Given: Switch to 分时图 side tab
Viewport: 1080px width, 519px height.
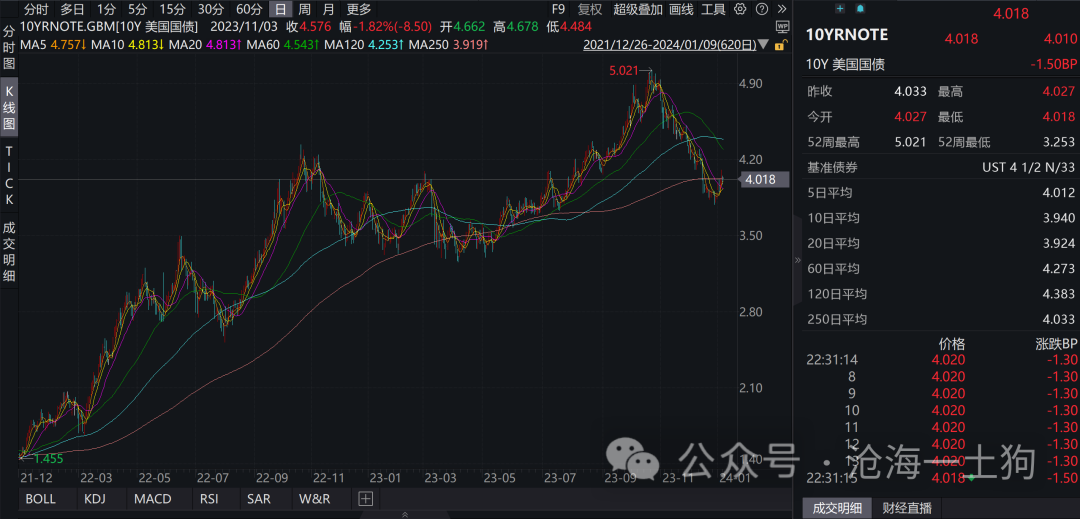Looking at the screenshot, I should [x=9, y=47].
